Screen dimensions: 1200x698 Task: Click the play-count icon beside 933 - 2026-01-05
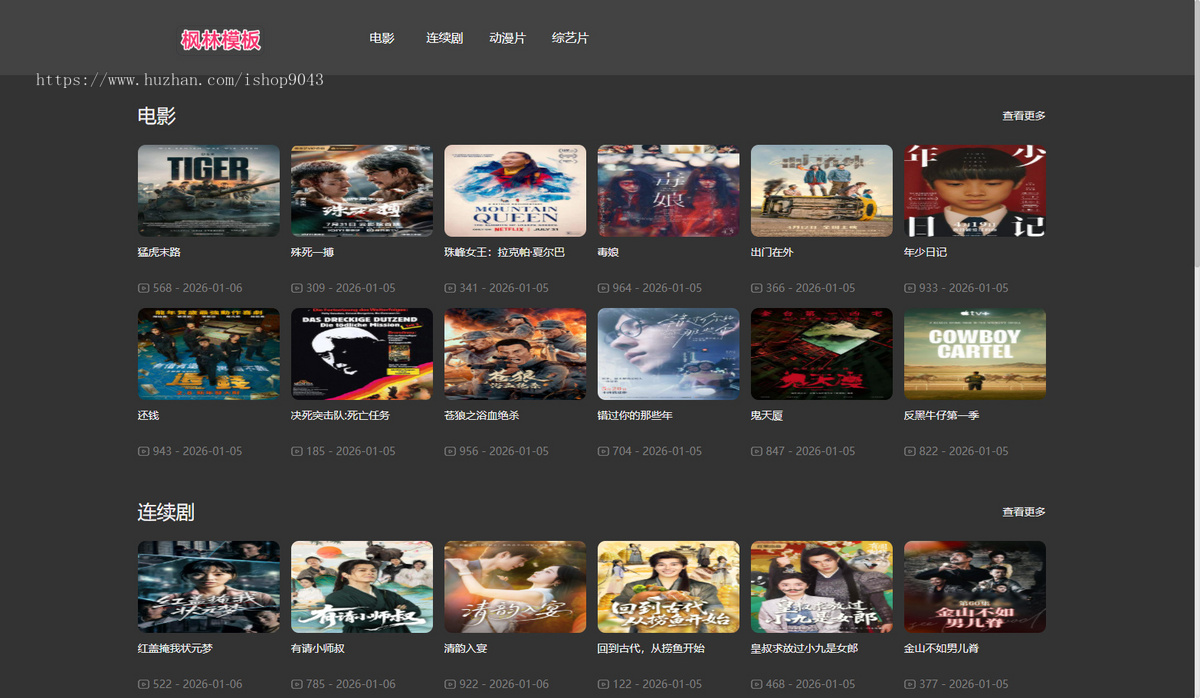[909, 288]
